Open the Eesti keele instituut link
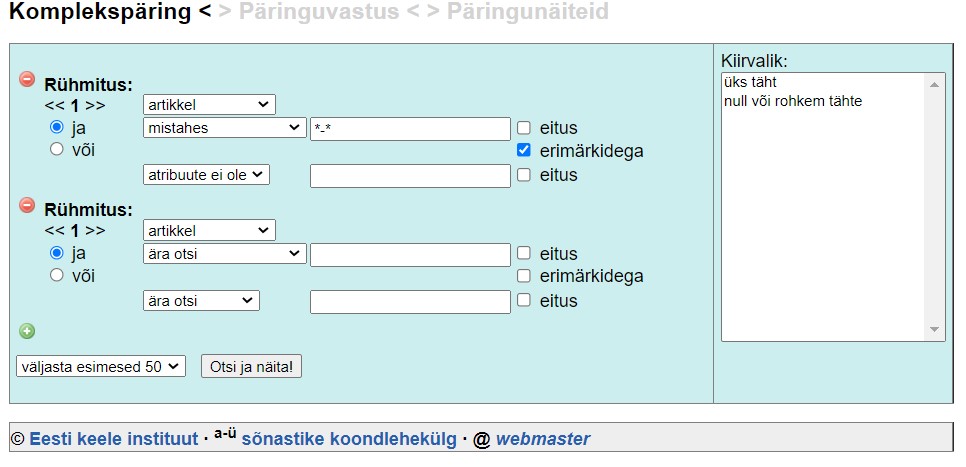This screenshot has height=467, width=966. tap(114, 438)
